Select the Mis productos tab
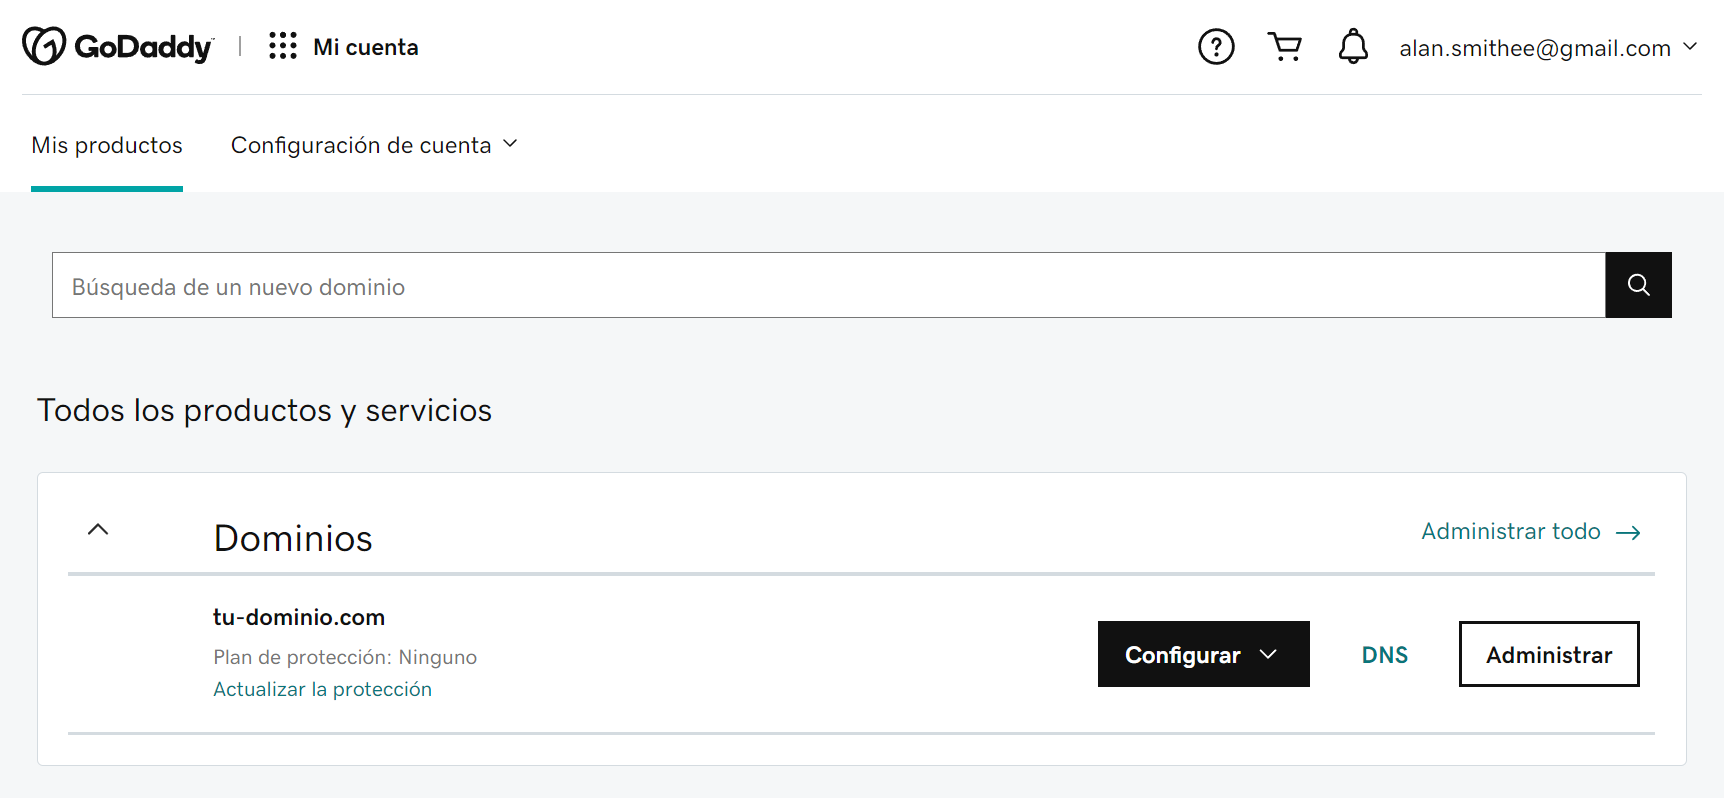This screenshot has height=798, width=1724. point(107,145)
